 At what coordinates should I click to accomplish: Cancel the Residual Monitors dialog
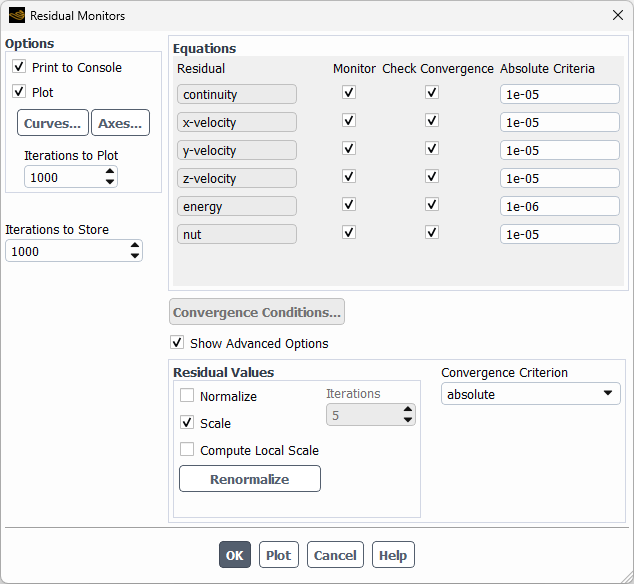[x=335, y=555]
